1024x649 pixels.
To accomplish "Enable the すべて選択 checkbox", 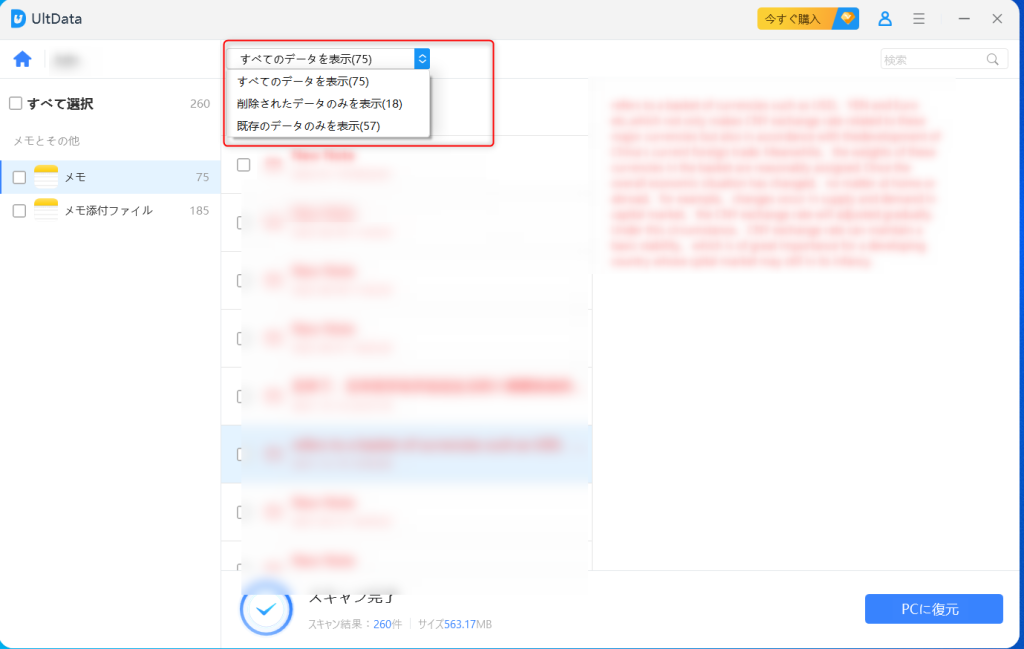I will pos(15,104).
